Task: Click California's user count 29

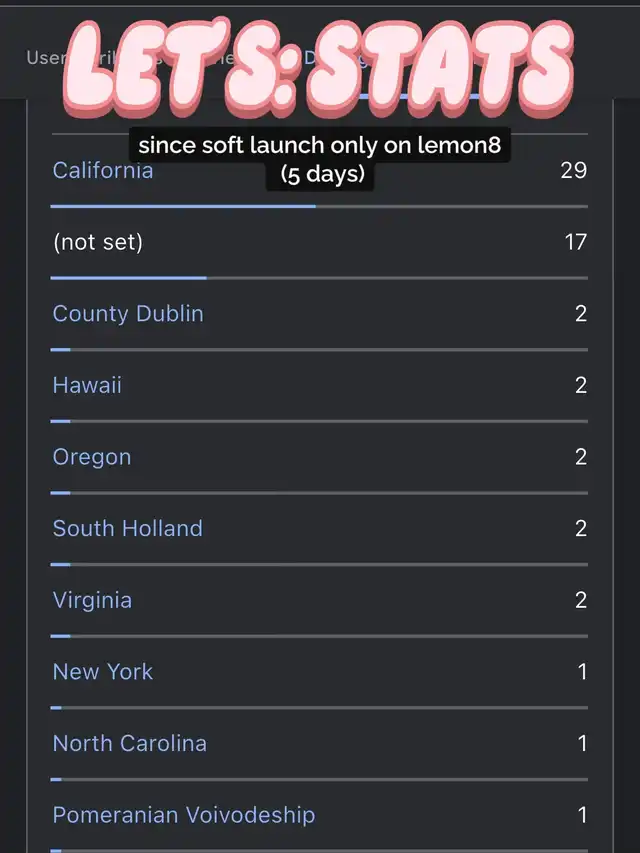Action: tap(574, 170)
